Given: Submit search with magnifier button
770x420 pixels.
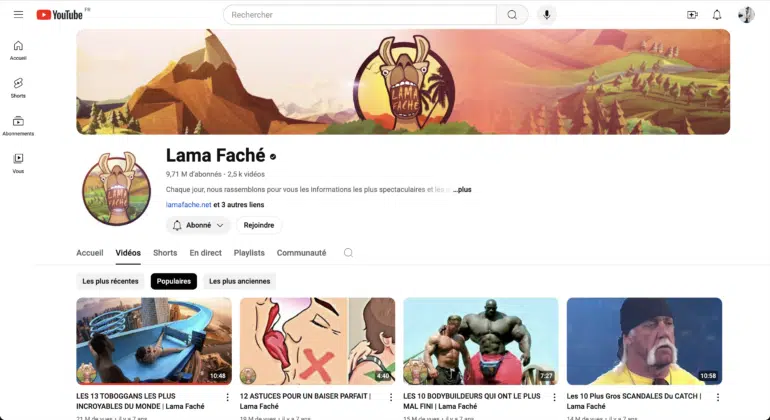Looking at the screenshot, I should click(x=512, y=15).
